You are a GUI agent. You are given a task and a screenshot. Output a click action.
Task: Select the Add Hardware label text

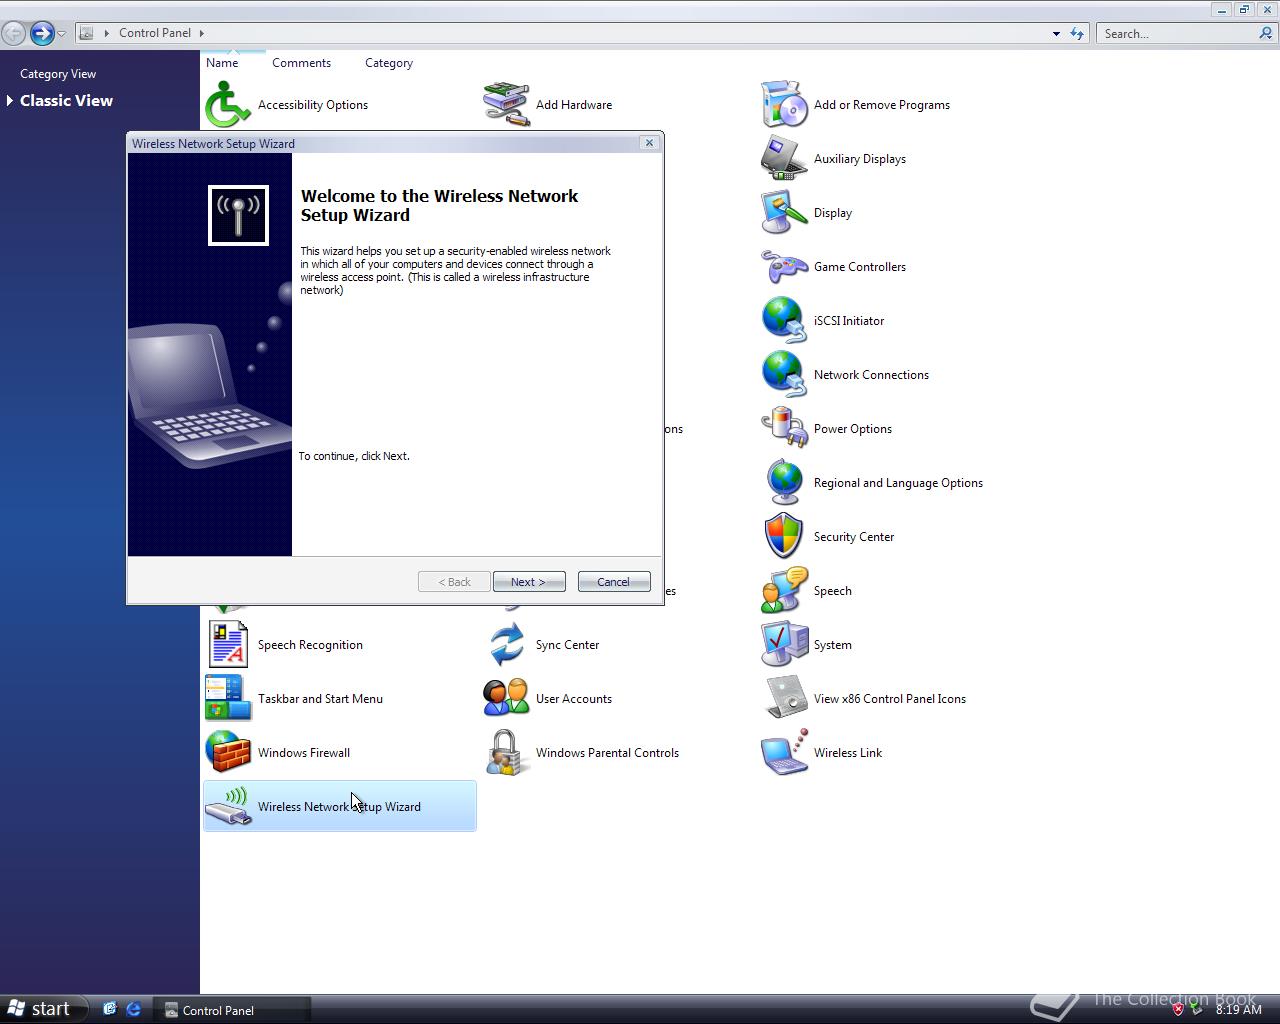coord(574,105)
